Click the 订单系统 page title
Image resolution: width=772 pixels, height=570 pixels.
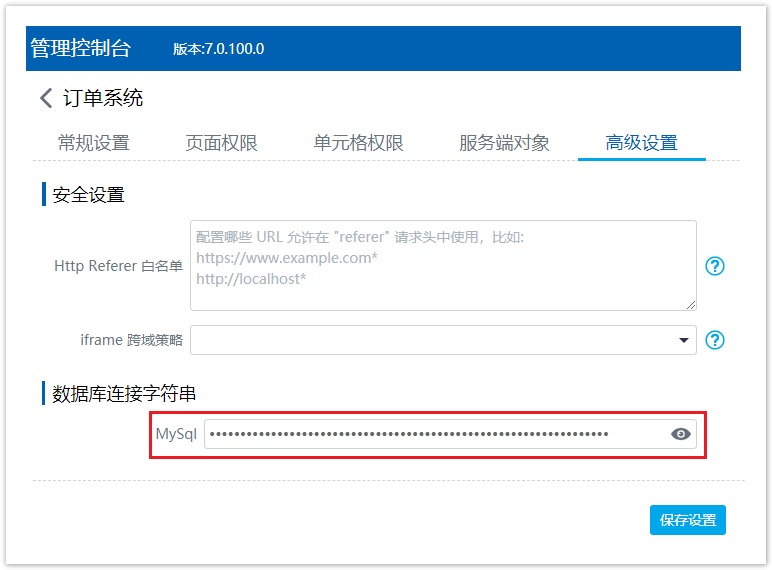click(x=103, y=98)
